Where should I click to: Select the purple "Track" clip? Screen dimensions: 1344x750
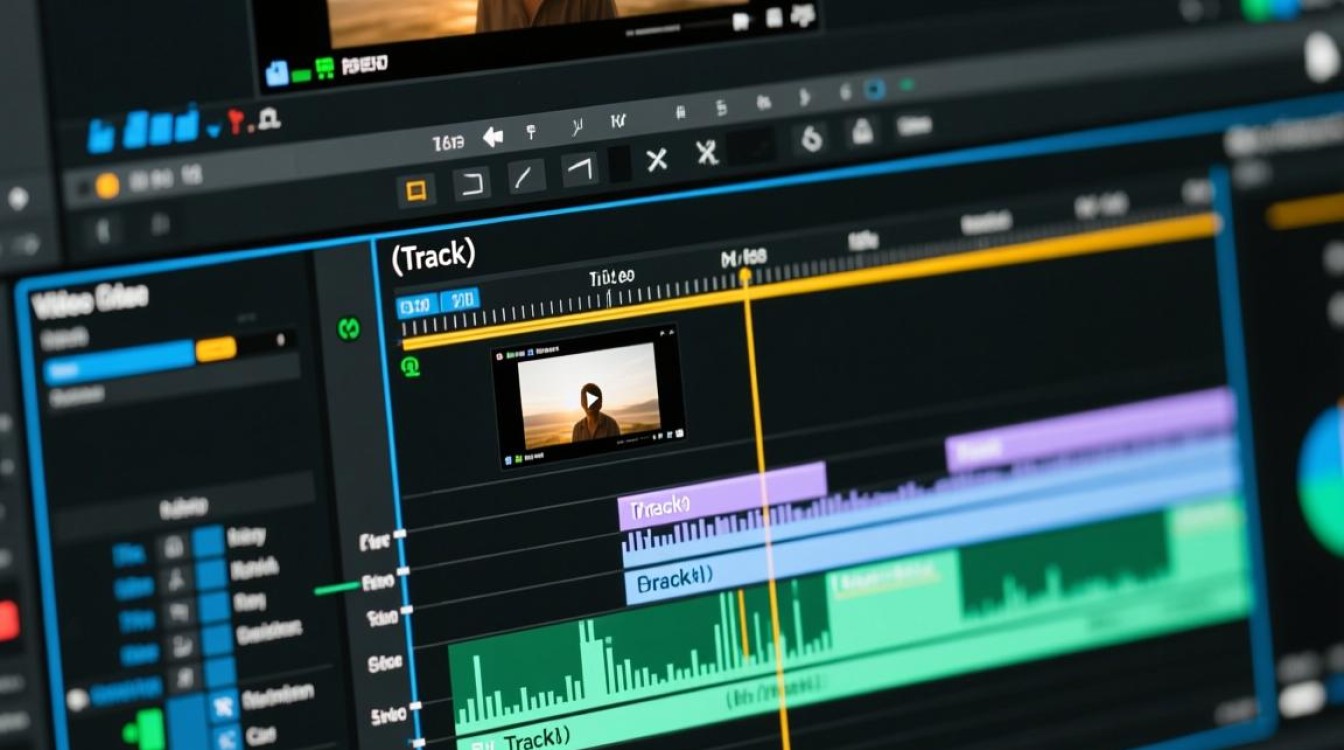722,497
